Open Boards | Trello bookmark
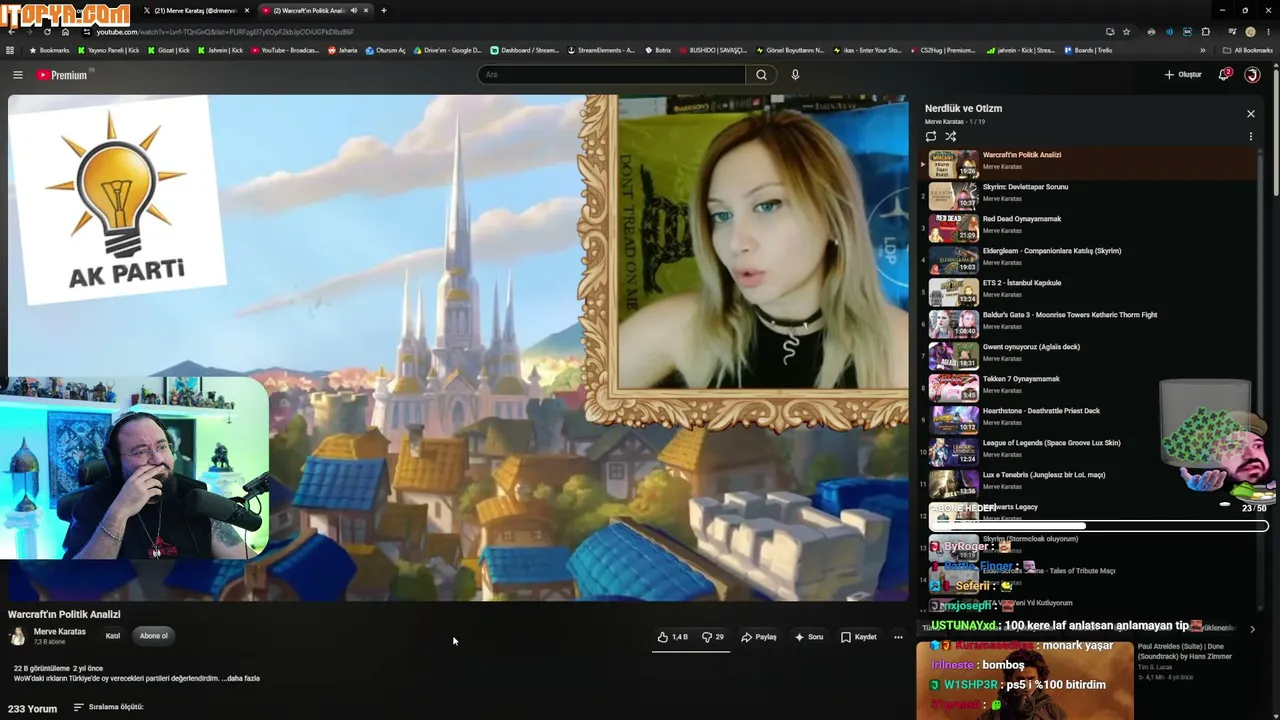 [x=1088, y=50]
